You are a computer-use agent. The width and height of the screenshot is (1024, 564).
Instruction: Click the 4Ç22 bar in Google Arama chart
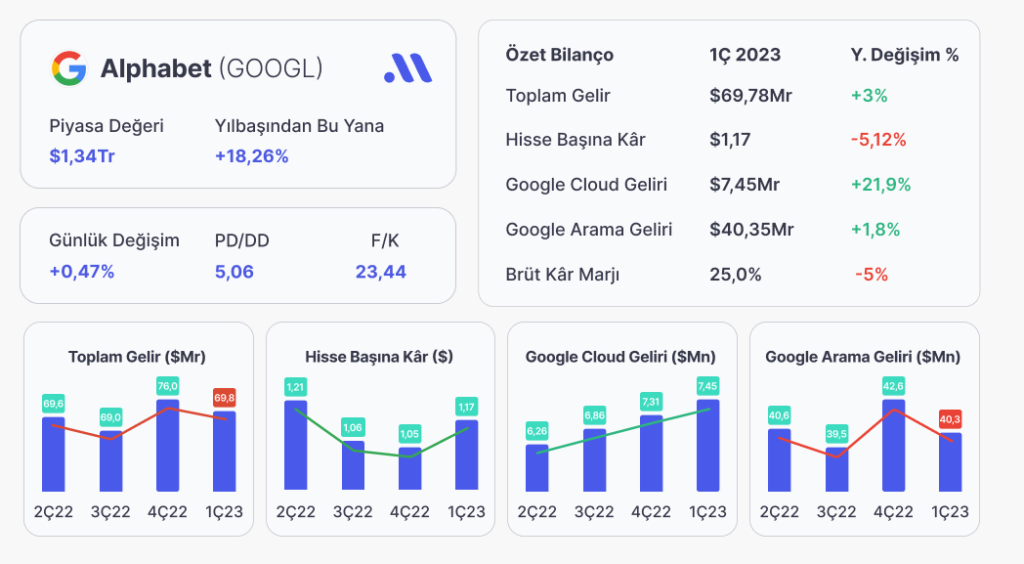coord(893,446)
